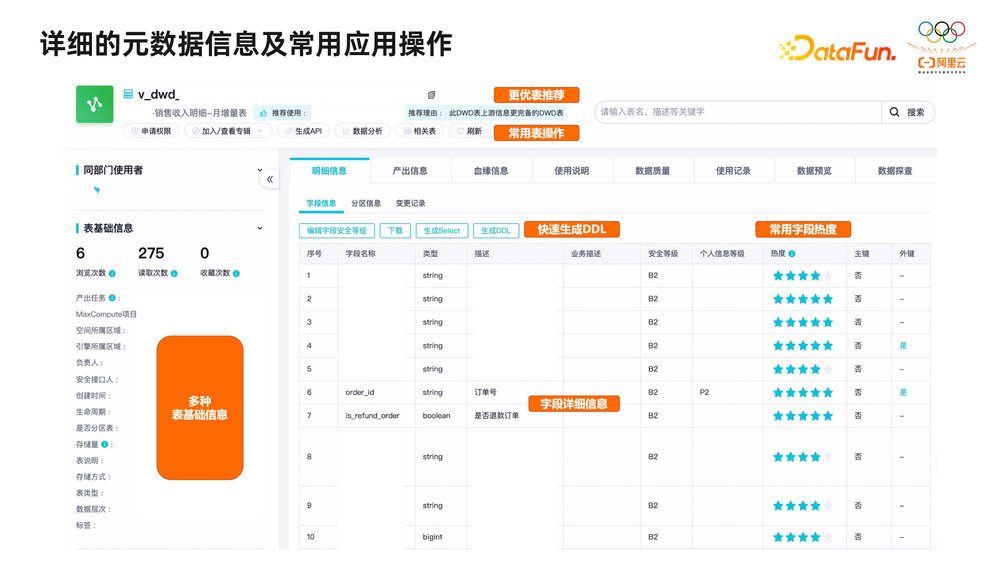
Task: Click the info icon next to 读取次数
Action: click(174, 274)
